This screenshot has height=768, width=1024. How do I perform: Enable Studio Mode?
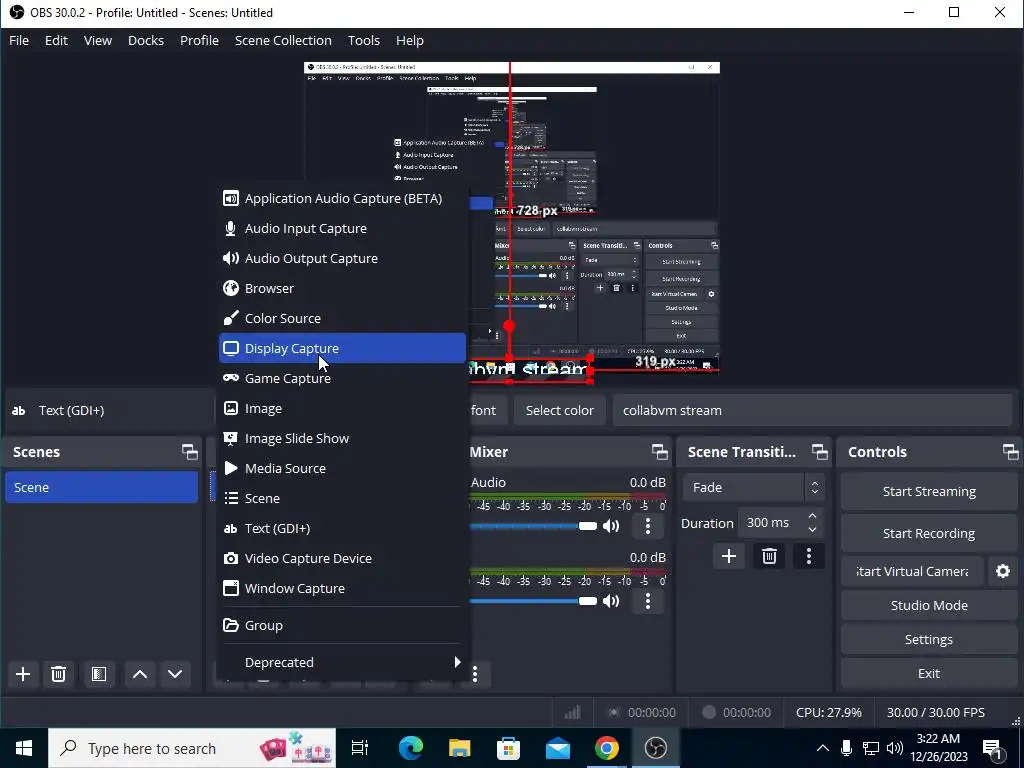tap(929, 605)
